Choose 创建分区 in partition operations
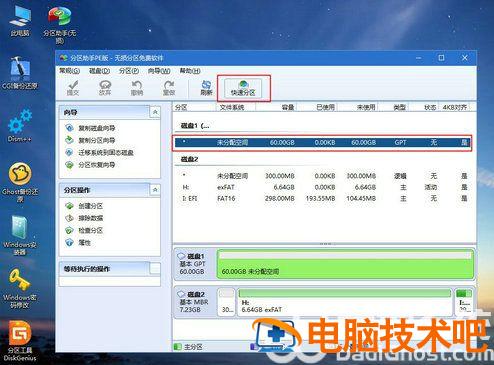This screenshot has width=494, height=365. coord(84,206)
